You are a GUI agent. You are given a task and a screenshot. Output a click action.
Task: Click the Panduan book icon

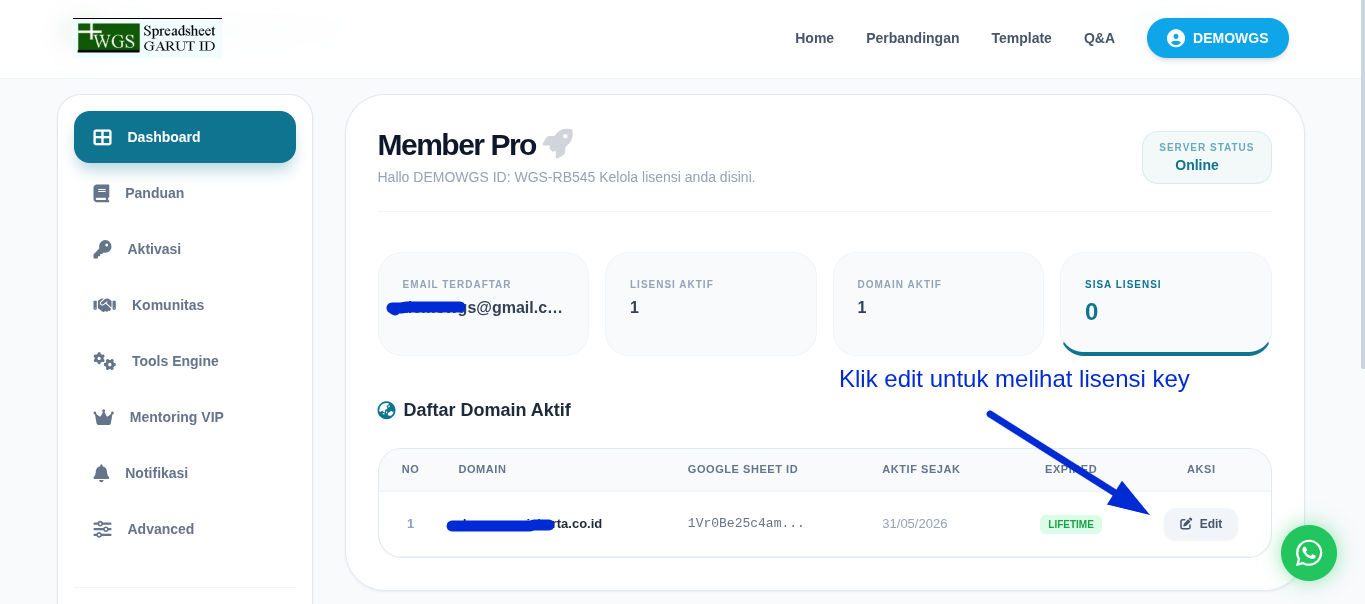pos(101,193)
